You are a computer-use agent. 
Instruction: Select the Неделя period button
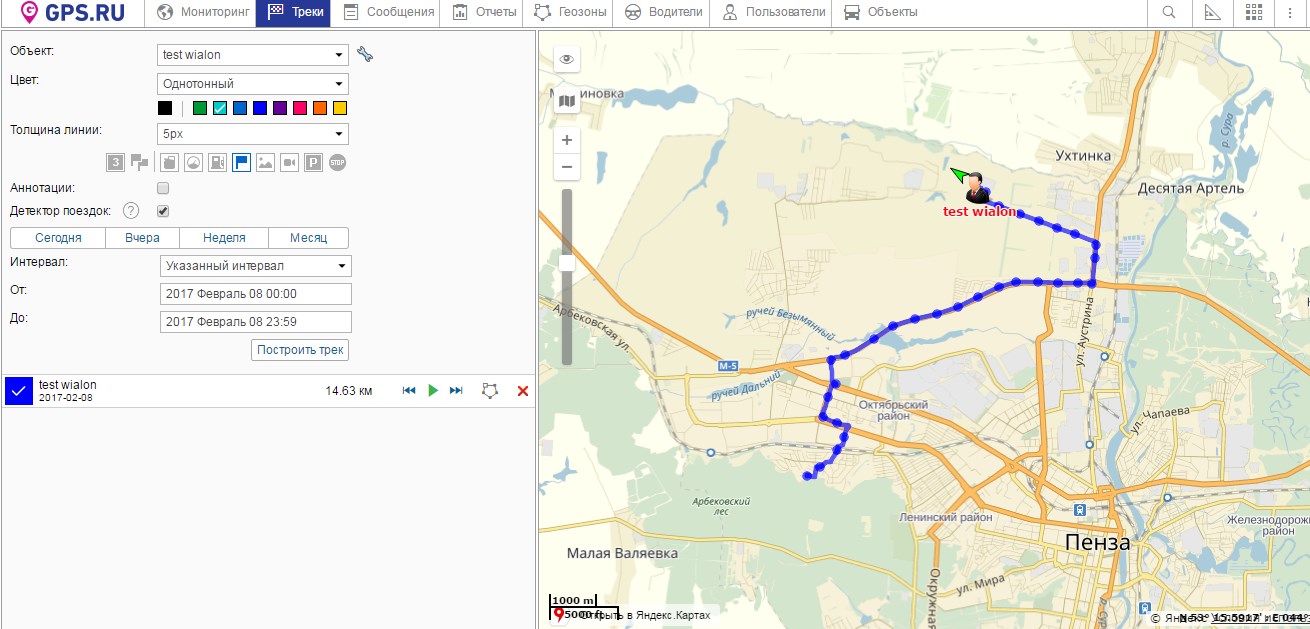(224, 238)
